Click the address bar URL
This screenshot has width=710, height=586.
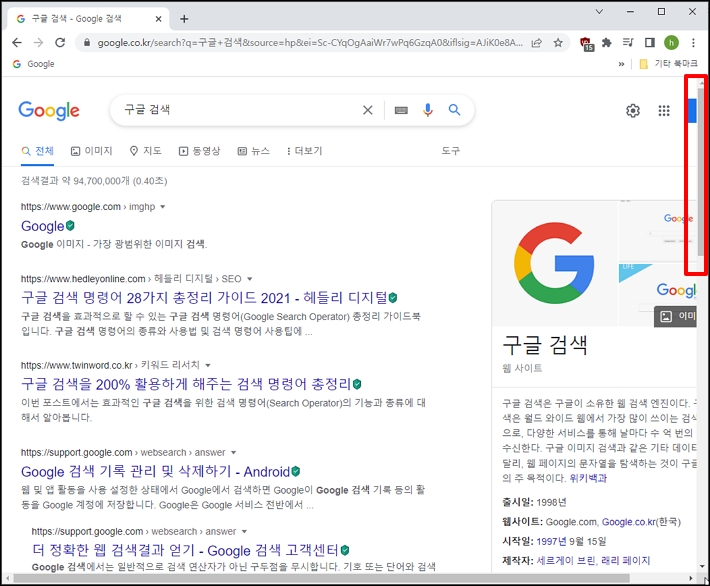coord(310,43)
